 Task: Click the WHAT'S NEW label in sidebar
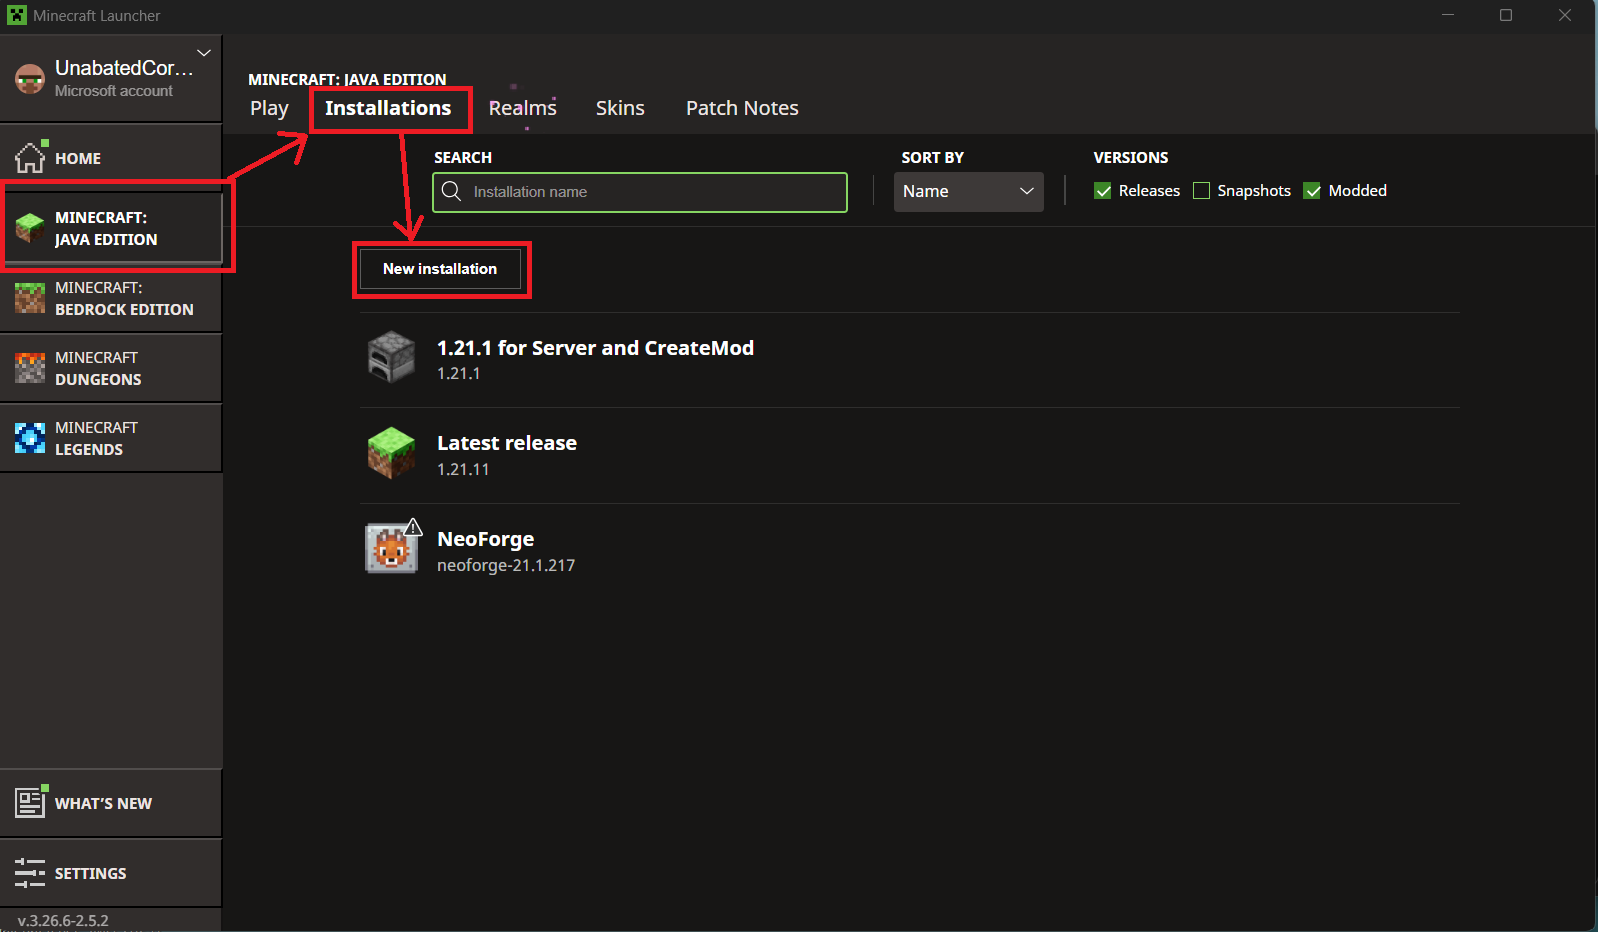tap(103, 804)
